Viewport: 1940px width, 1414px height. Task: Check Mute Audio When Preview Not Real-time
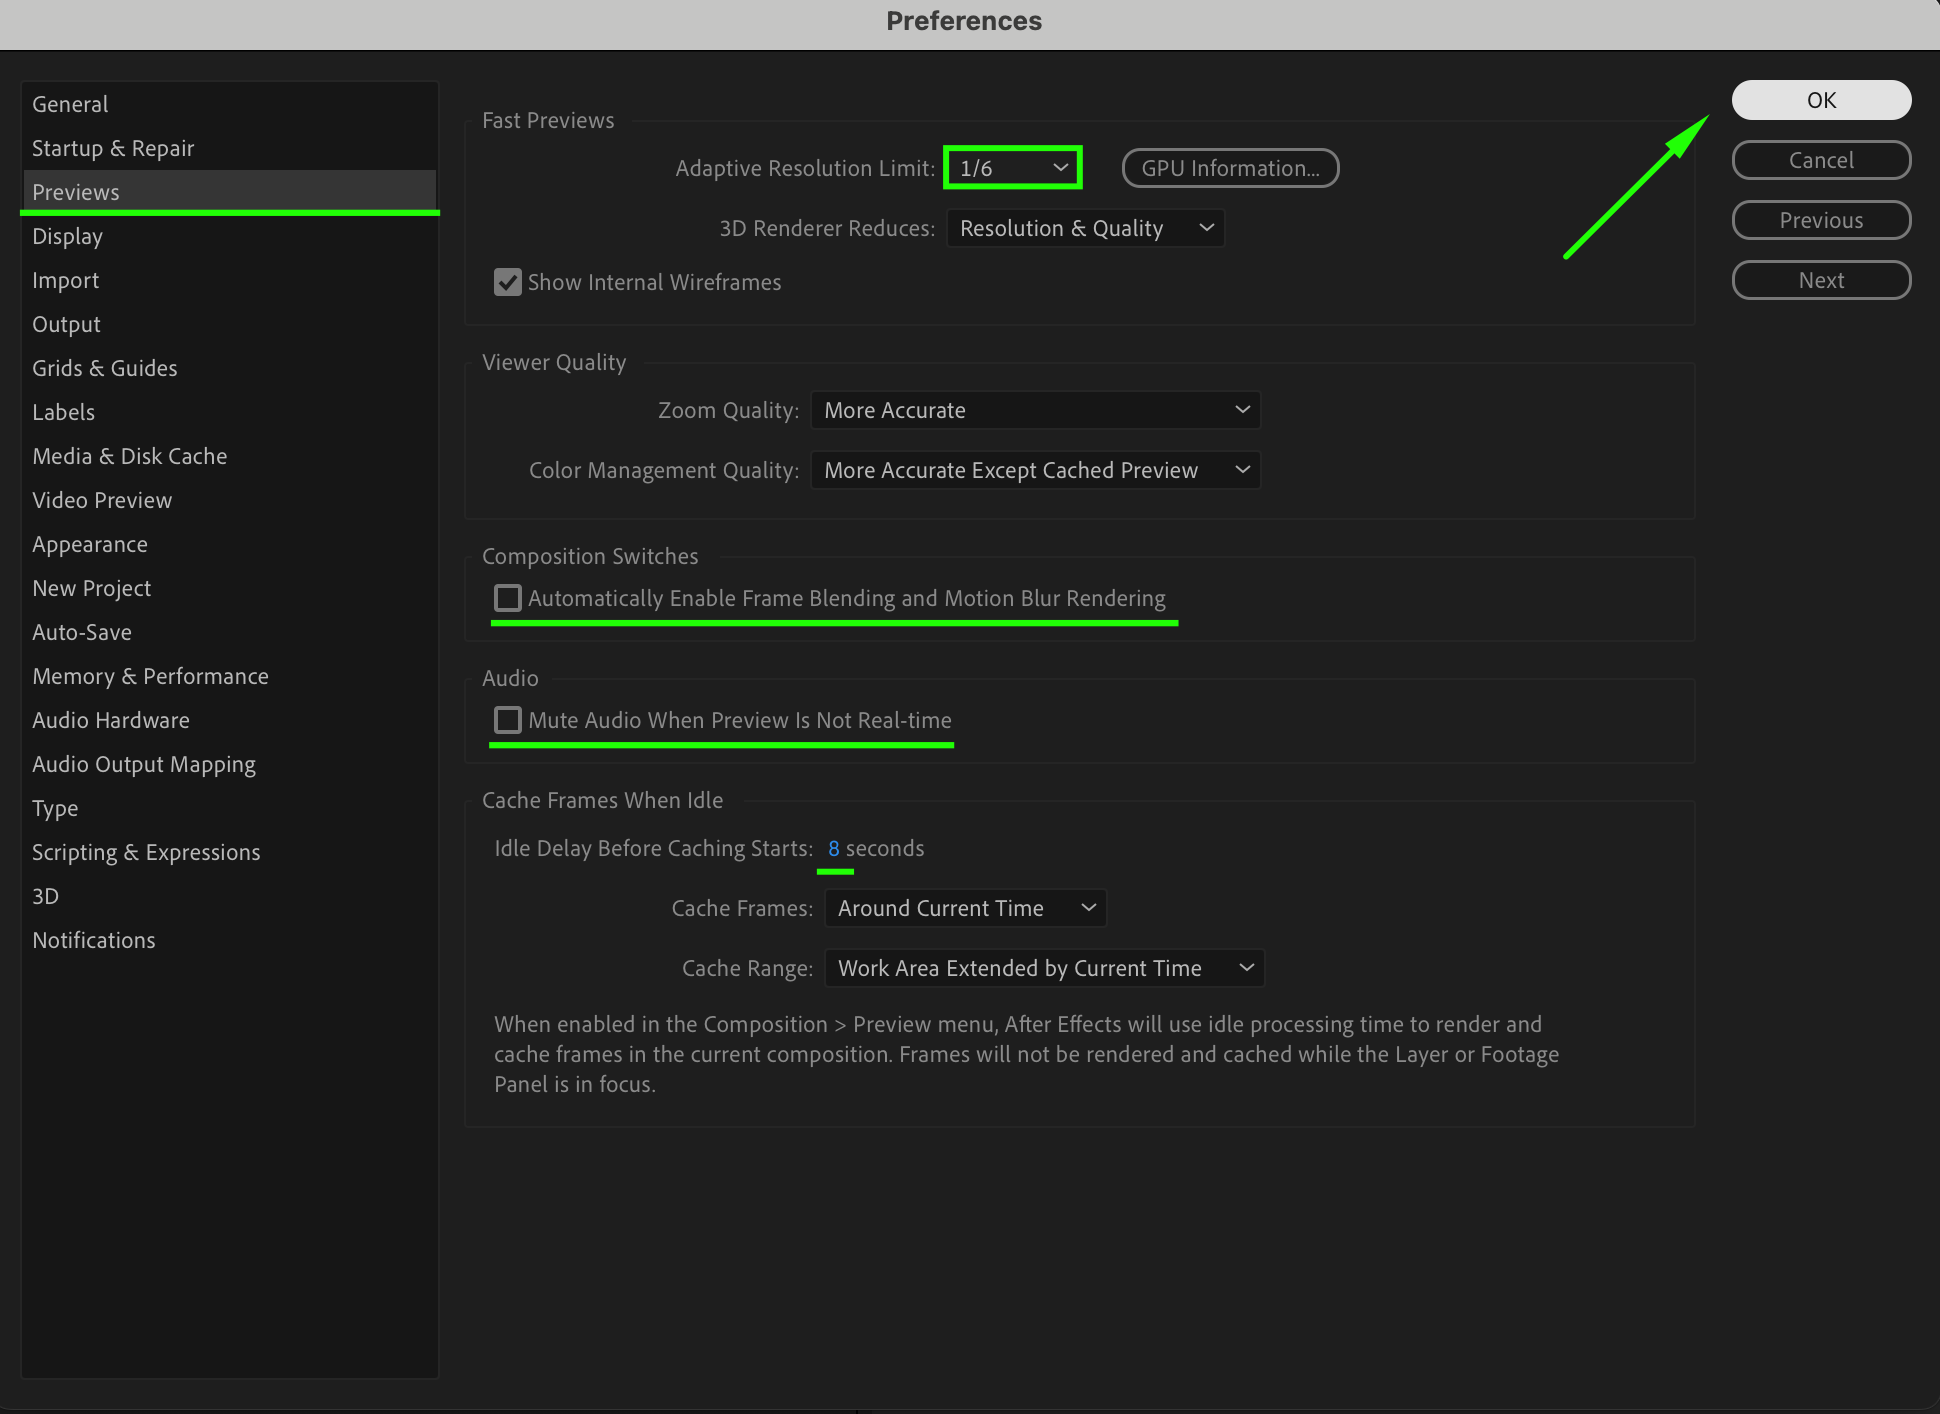[x=508, y=721]
